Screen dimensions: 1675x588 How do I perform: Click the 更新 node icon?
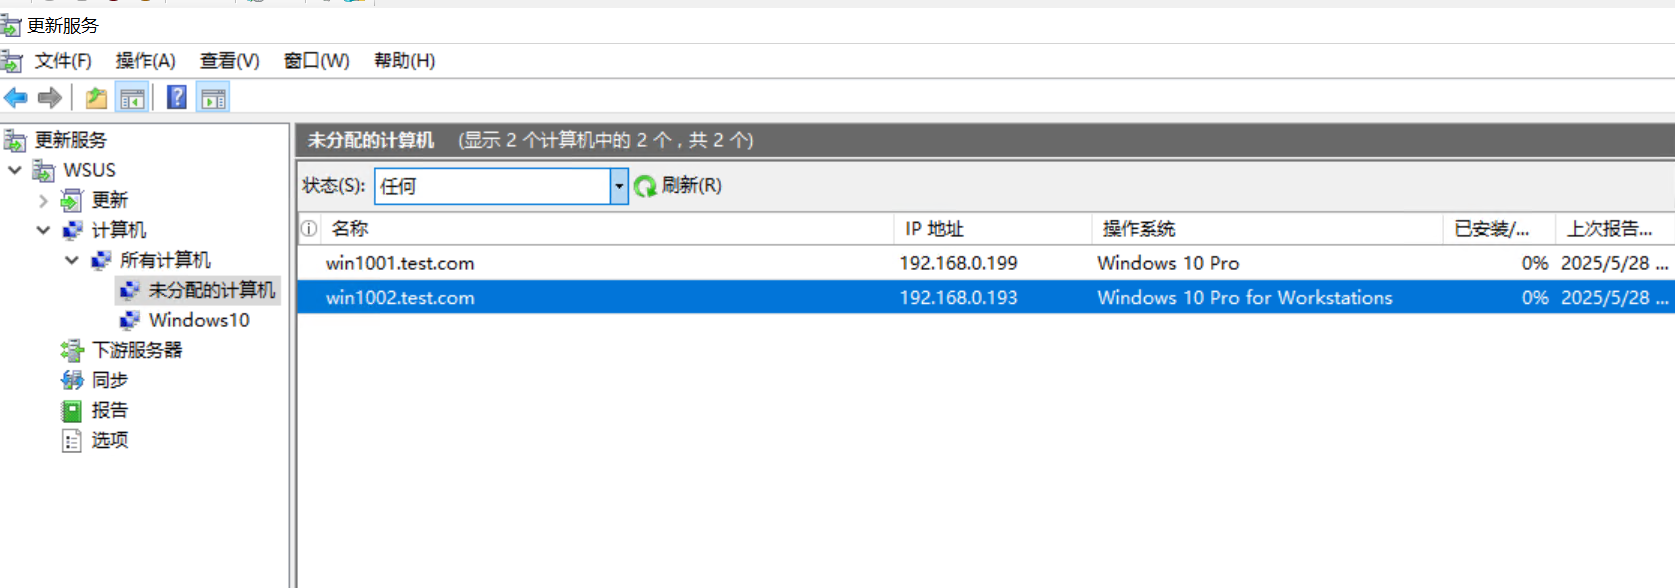(71, 200)
